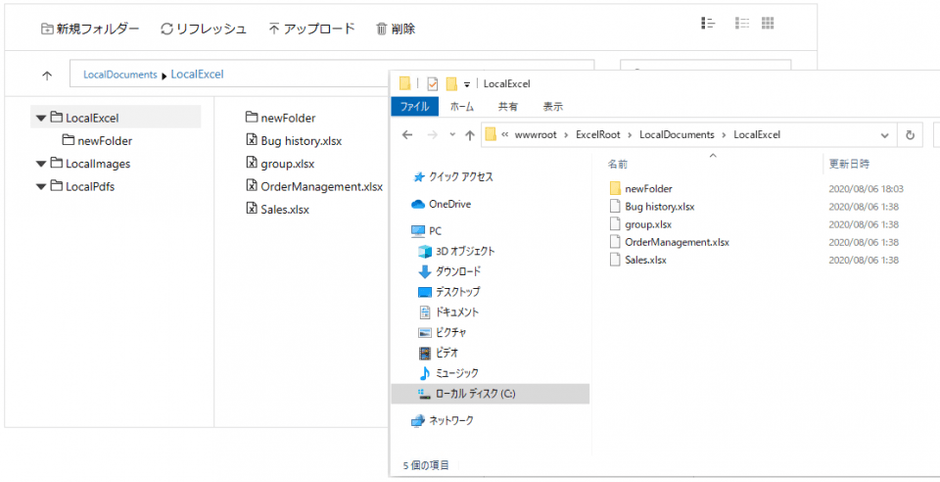
Task: Click the 新規フォルダー new folder button
Action: pos(90,29)
